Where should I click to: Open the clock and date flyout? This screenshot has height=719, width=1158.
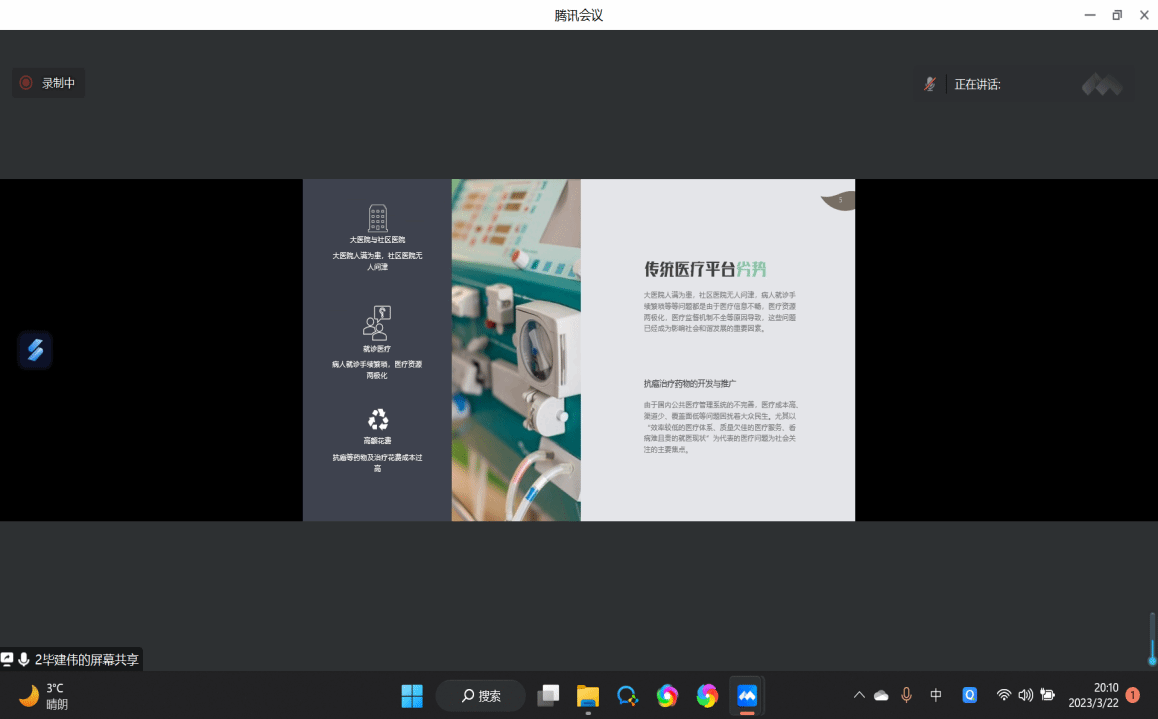(1092, 695)
